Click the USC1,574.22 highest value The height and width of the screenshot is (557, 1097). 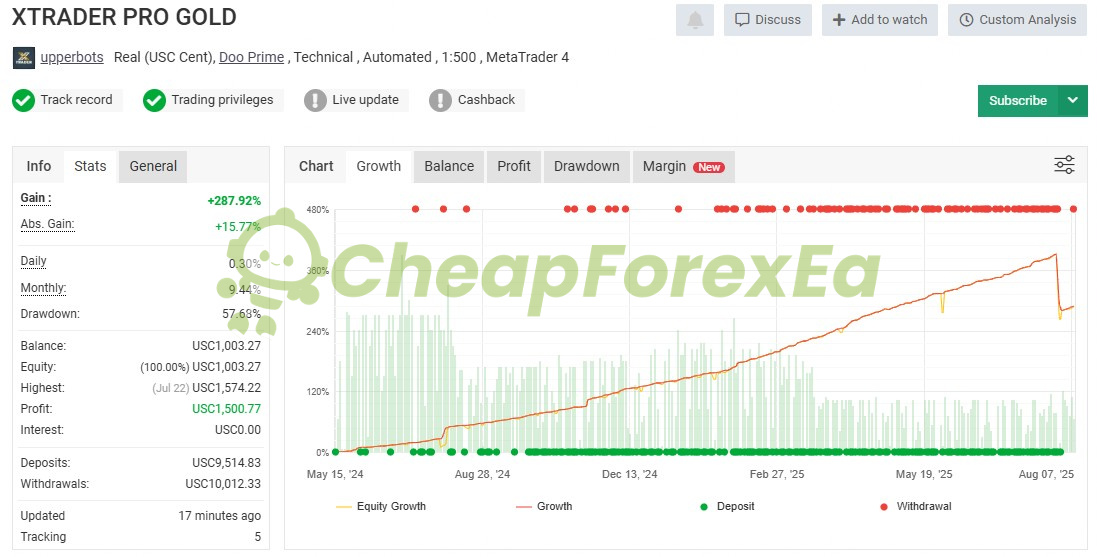(x=227, y=388)
